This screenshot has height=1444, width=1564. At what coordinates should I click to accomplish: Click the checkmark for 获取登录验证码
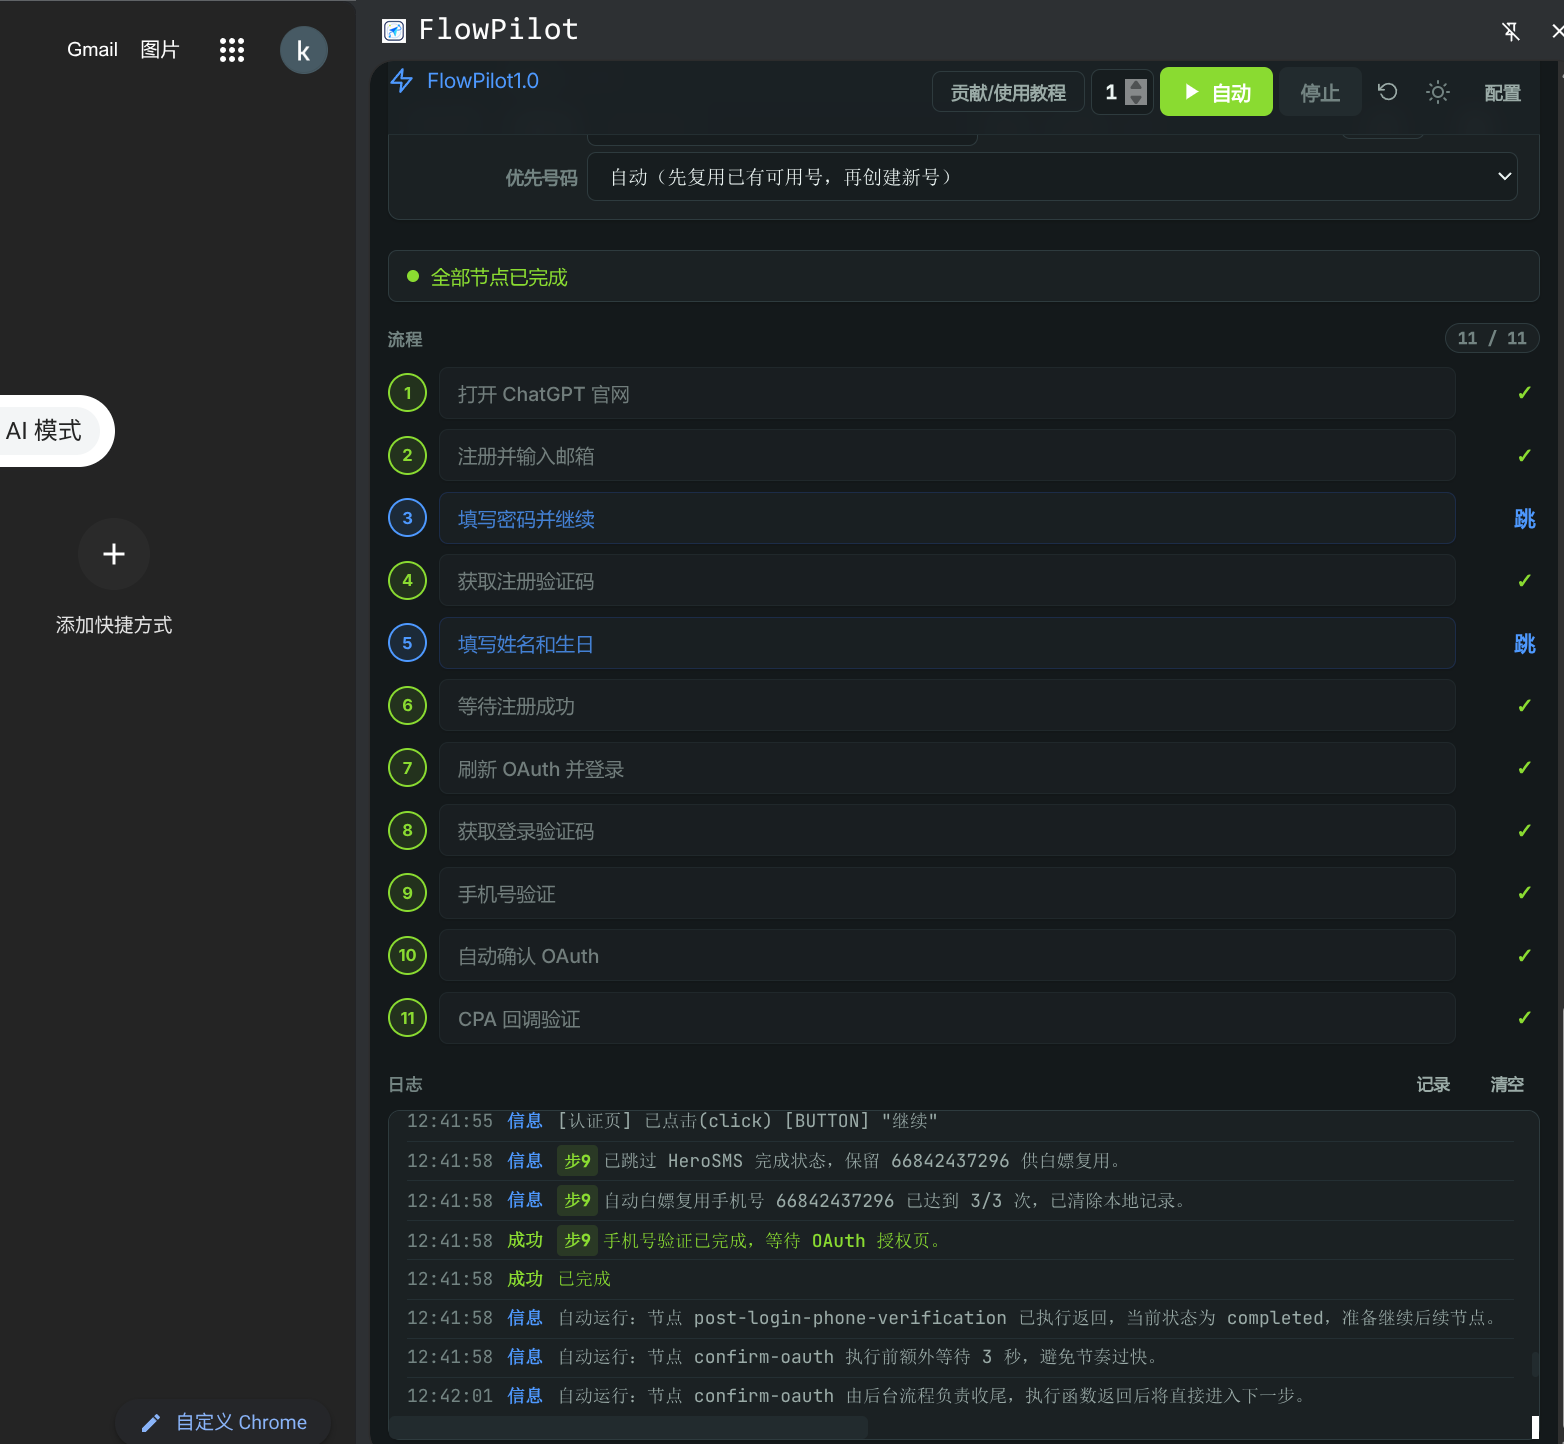point(1524,831)
